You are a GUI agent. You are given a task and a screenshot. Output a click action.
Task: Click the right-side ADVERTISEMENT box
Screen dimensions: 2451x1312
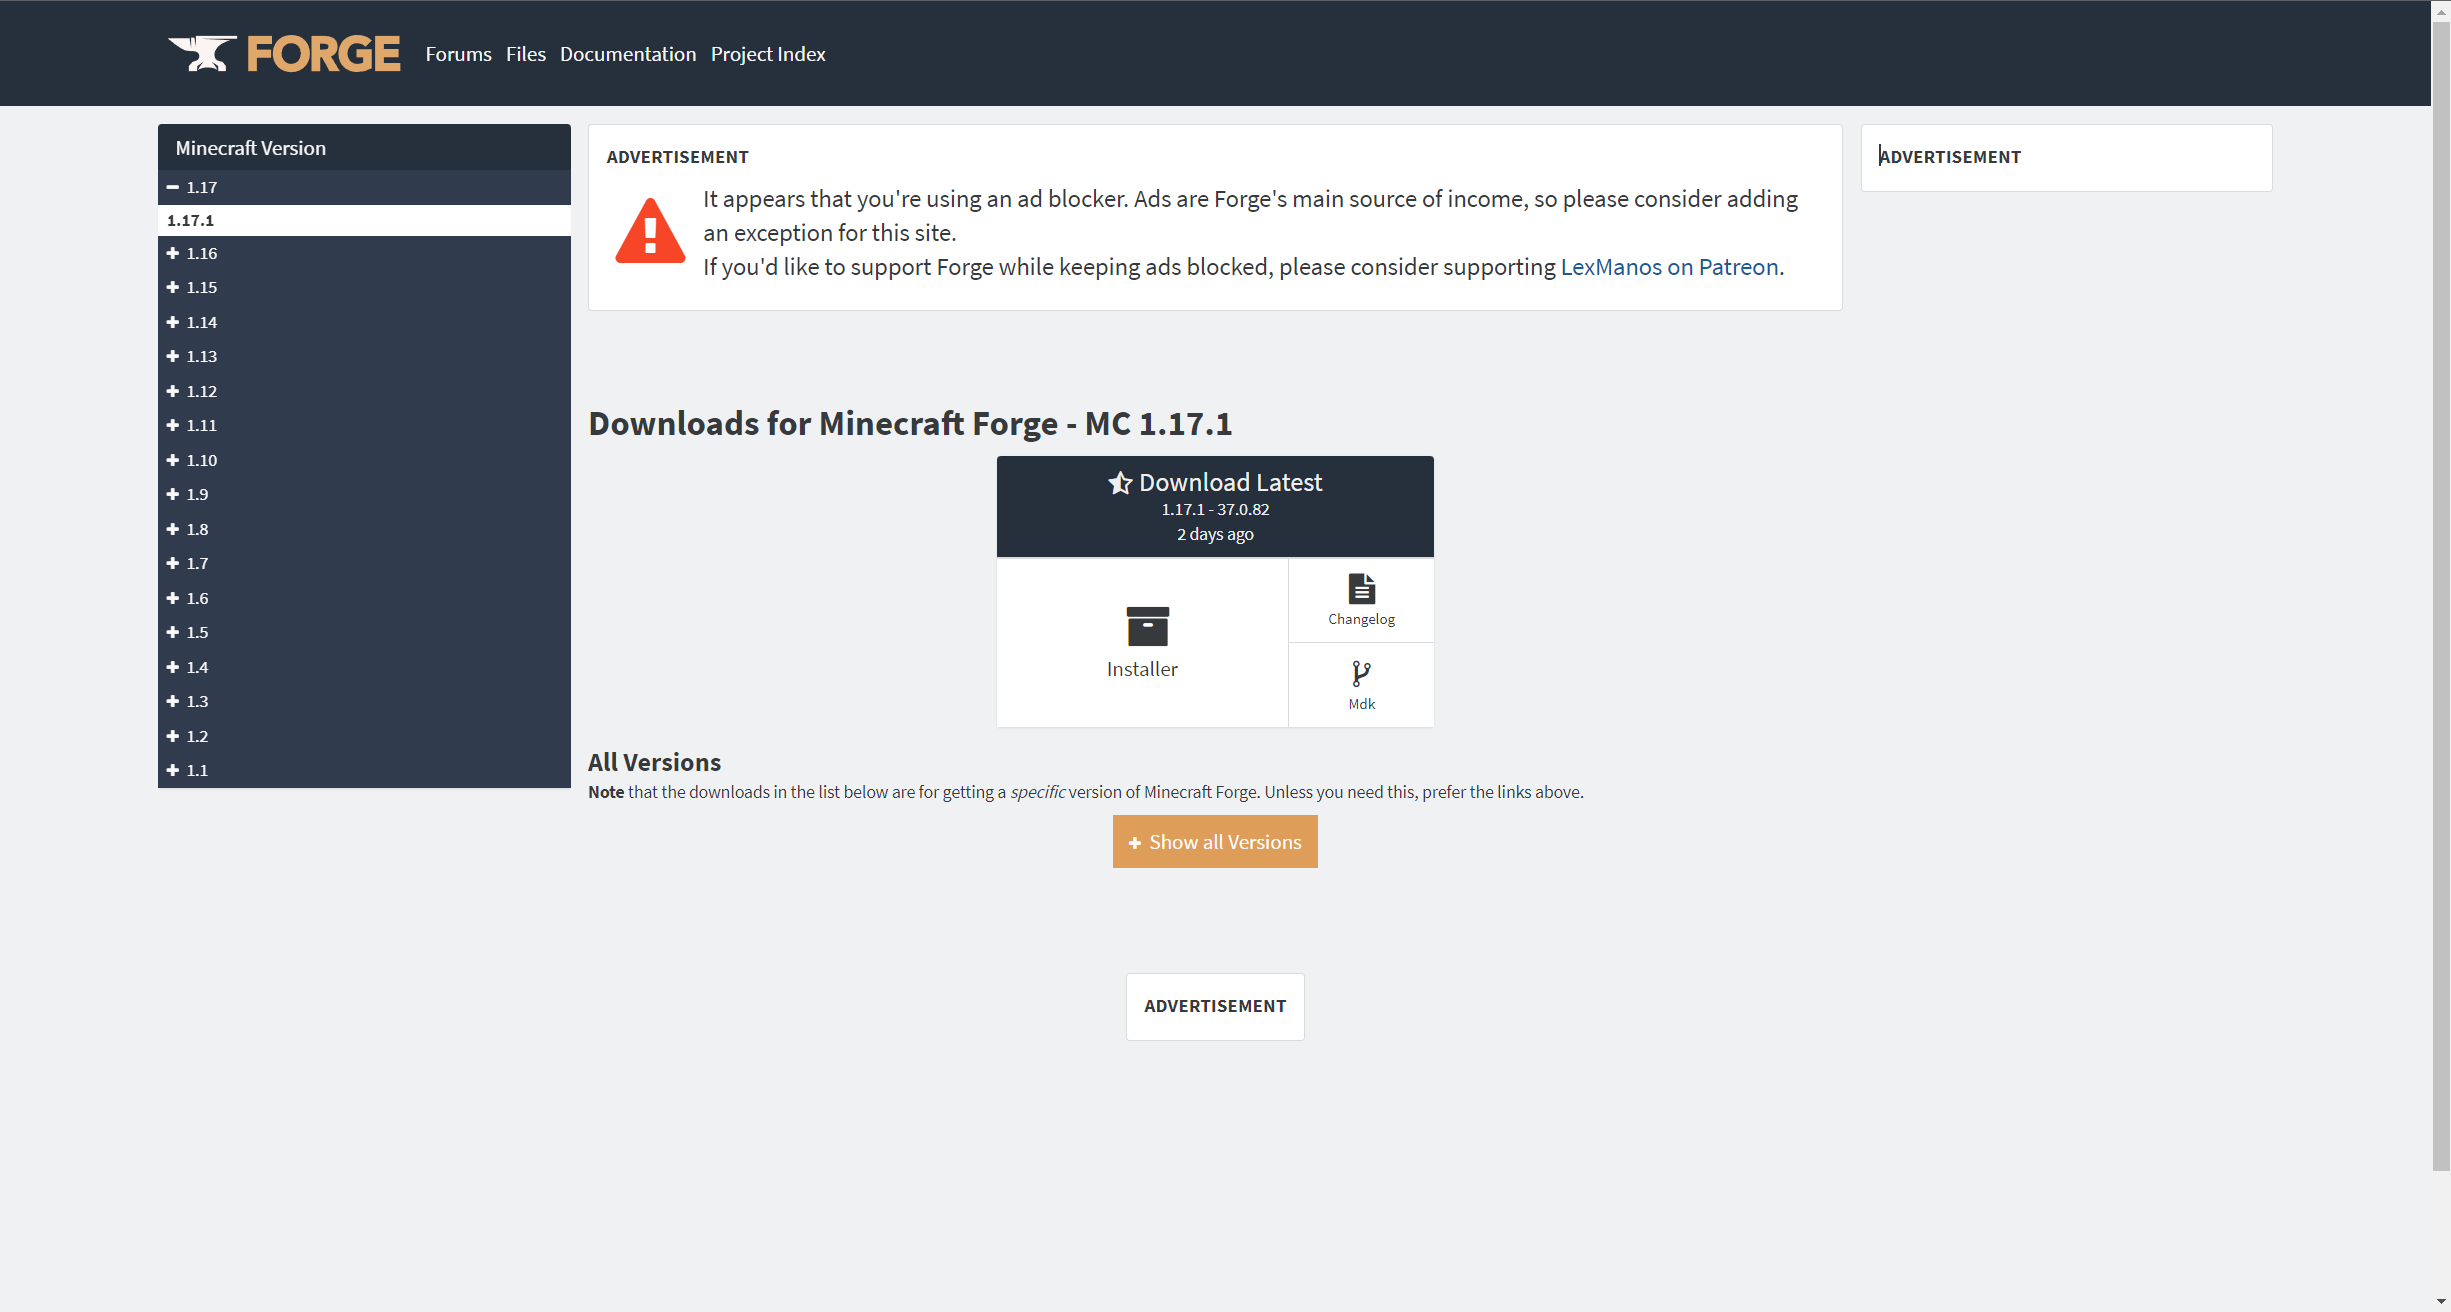(2066, 157)
